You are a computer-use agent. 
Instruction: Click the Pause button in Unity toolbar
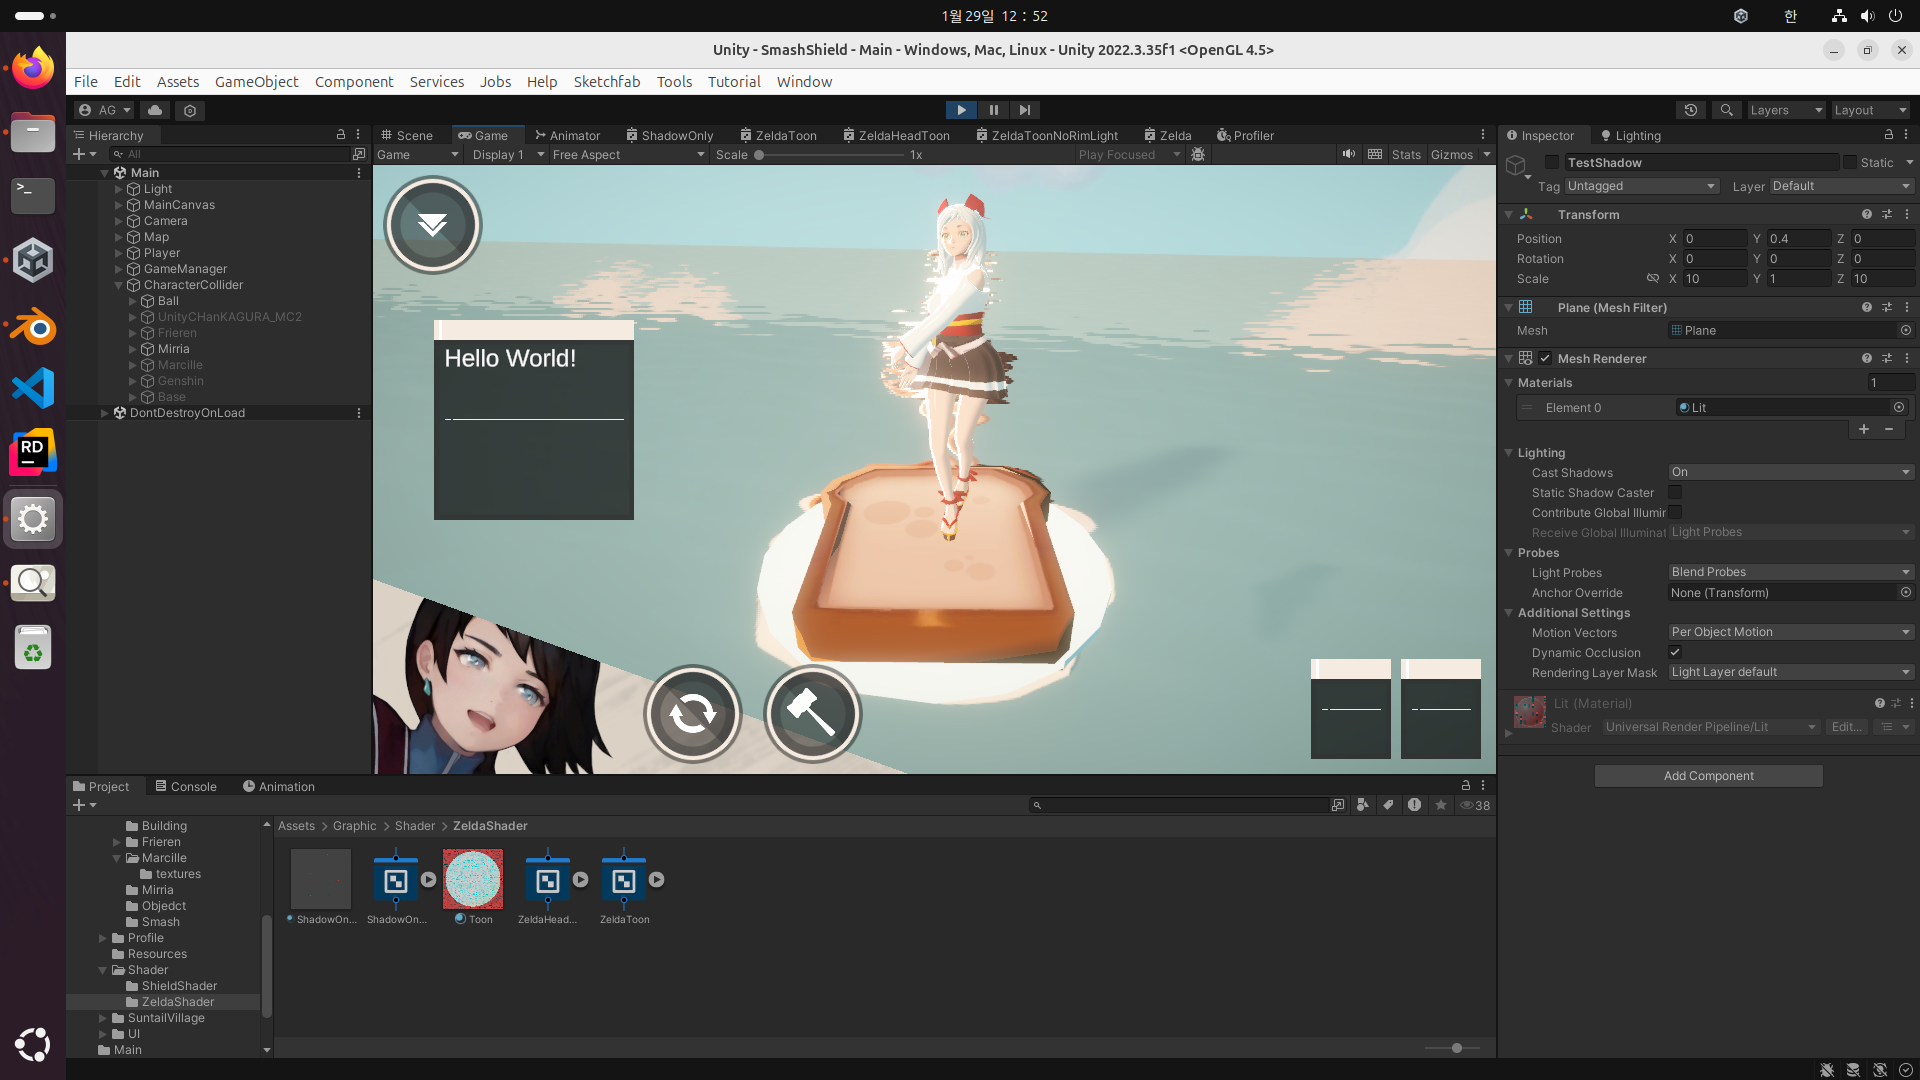[x=993, y=110]
